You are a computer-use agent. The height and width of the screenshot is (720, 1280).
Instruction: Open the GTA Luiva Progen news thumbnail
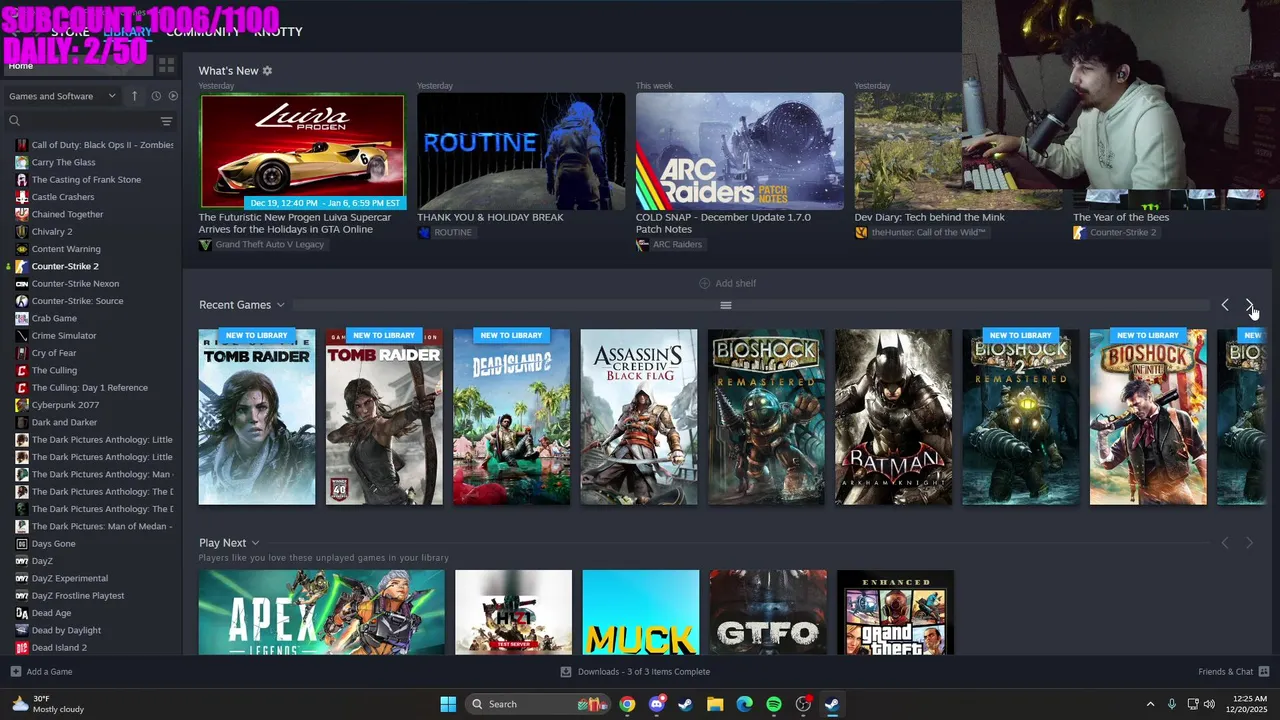[x=302, y=151]
